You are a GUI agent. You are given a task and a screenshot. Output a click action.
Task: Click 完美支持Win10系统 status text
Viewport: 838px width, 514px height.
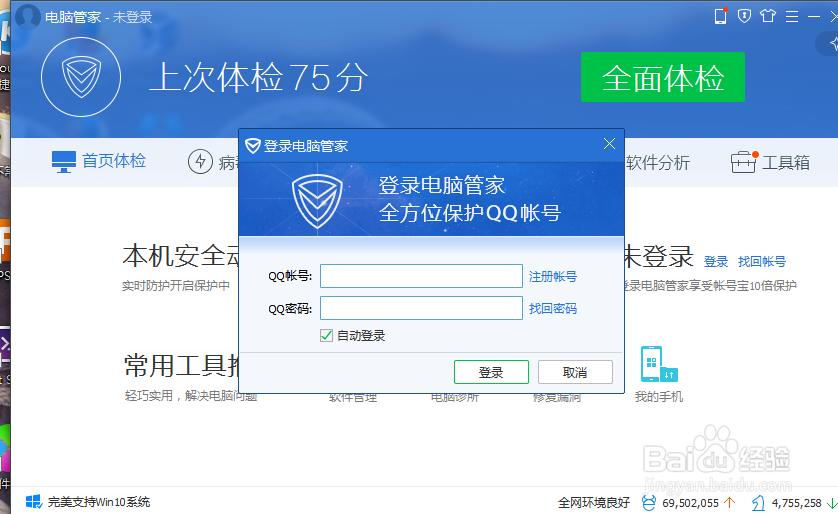pyautogui.click(x=99, y=502)
